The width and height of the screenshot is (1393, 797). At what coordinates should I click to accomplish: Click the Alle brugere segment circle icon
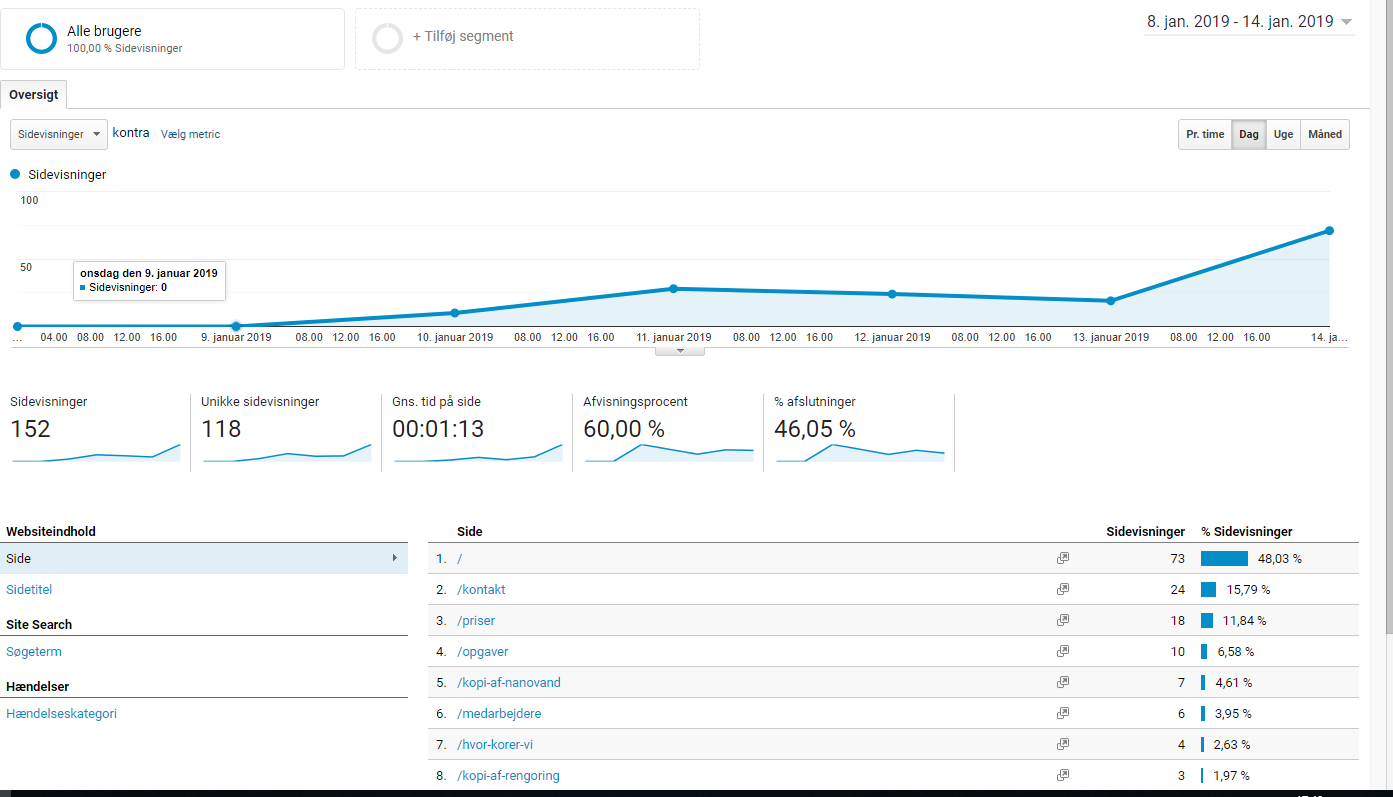(x=42, y=39)
